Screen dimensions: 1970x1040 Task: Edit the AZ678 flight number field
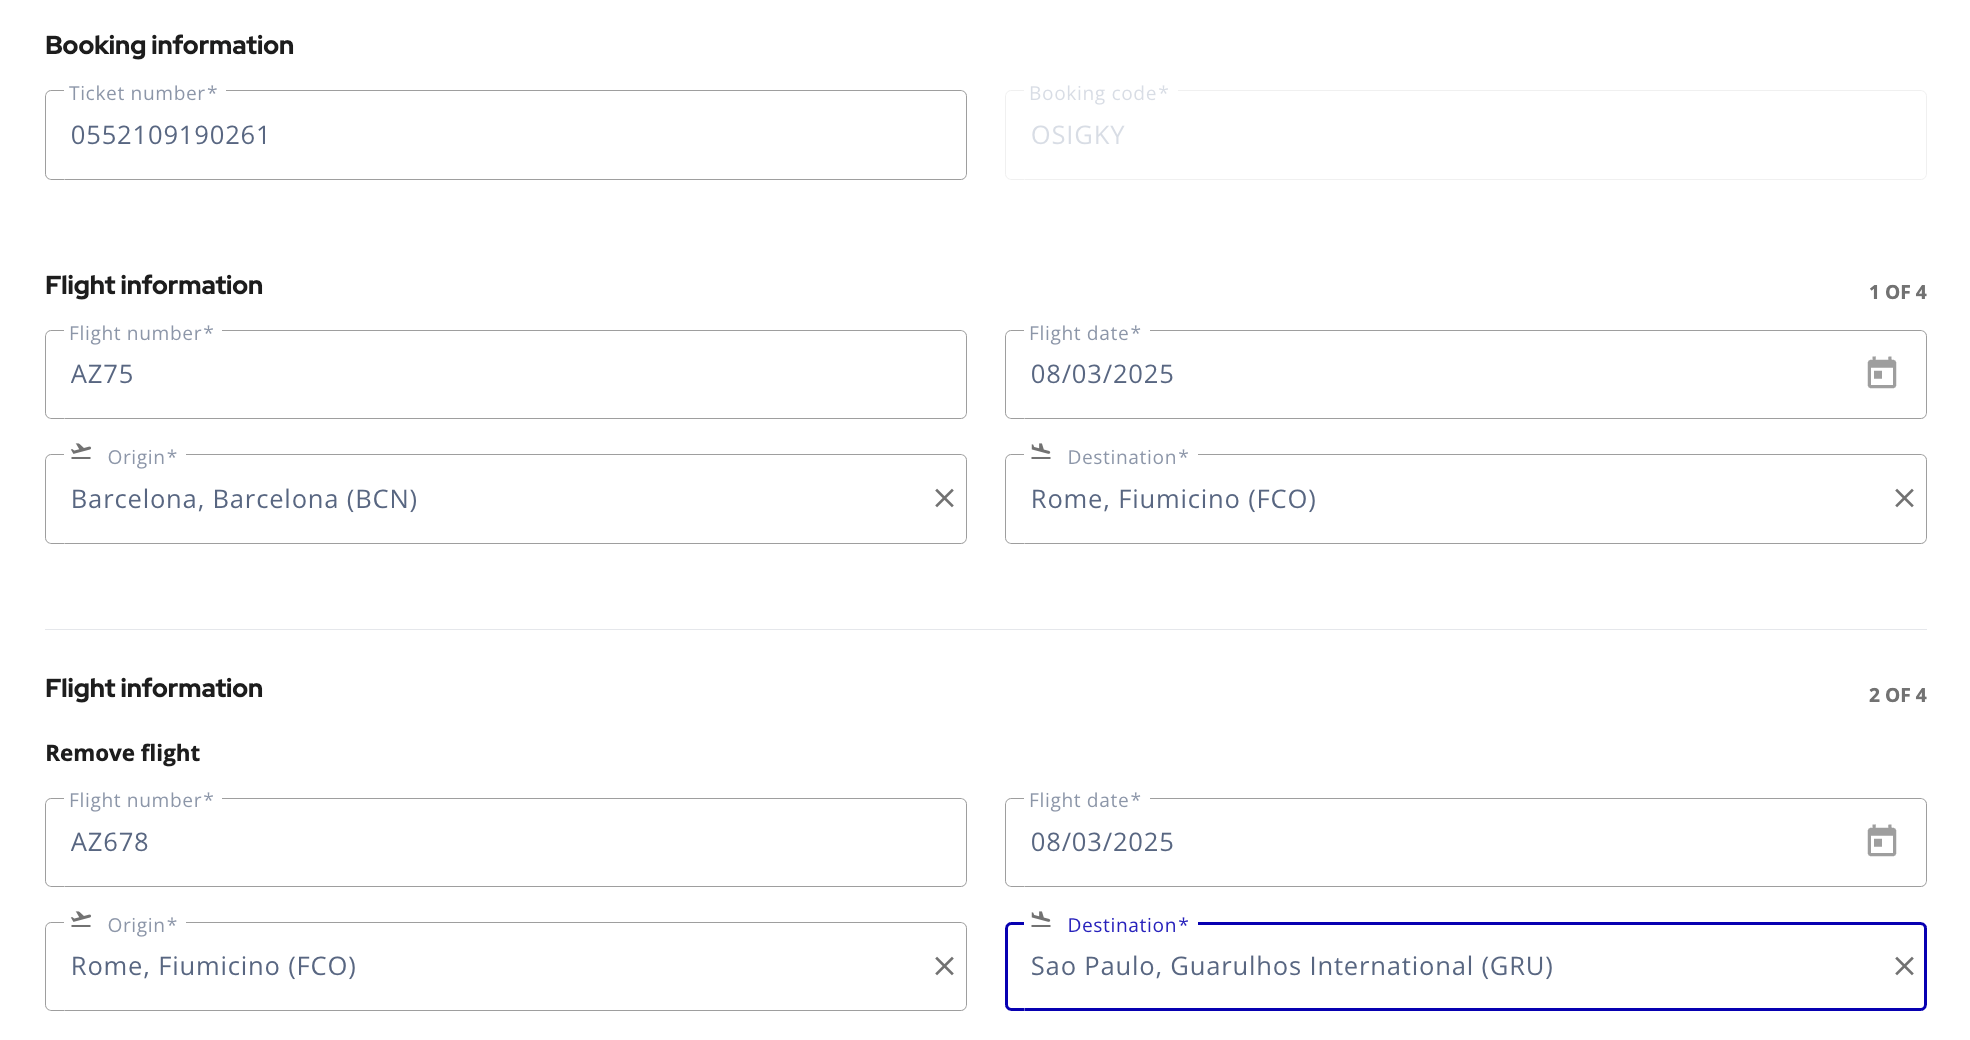click(506, 842)
